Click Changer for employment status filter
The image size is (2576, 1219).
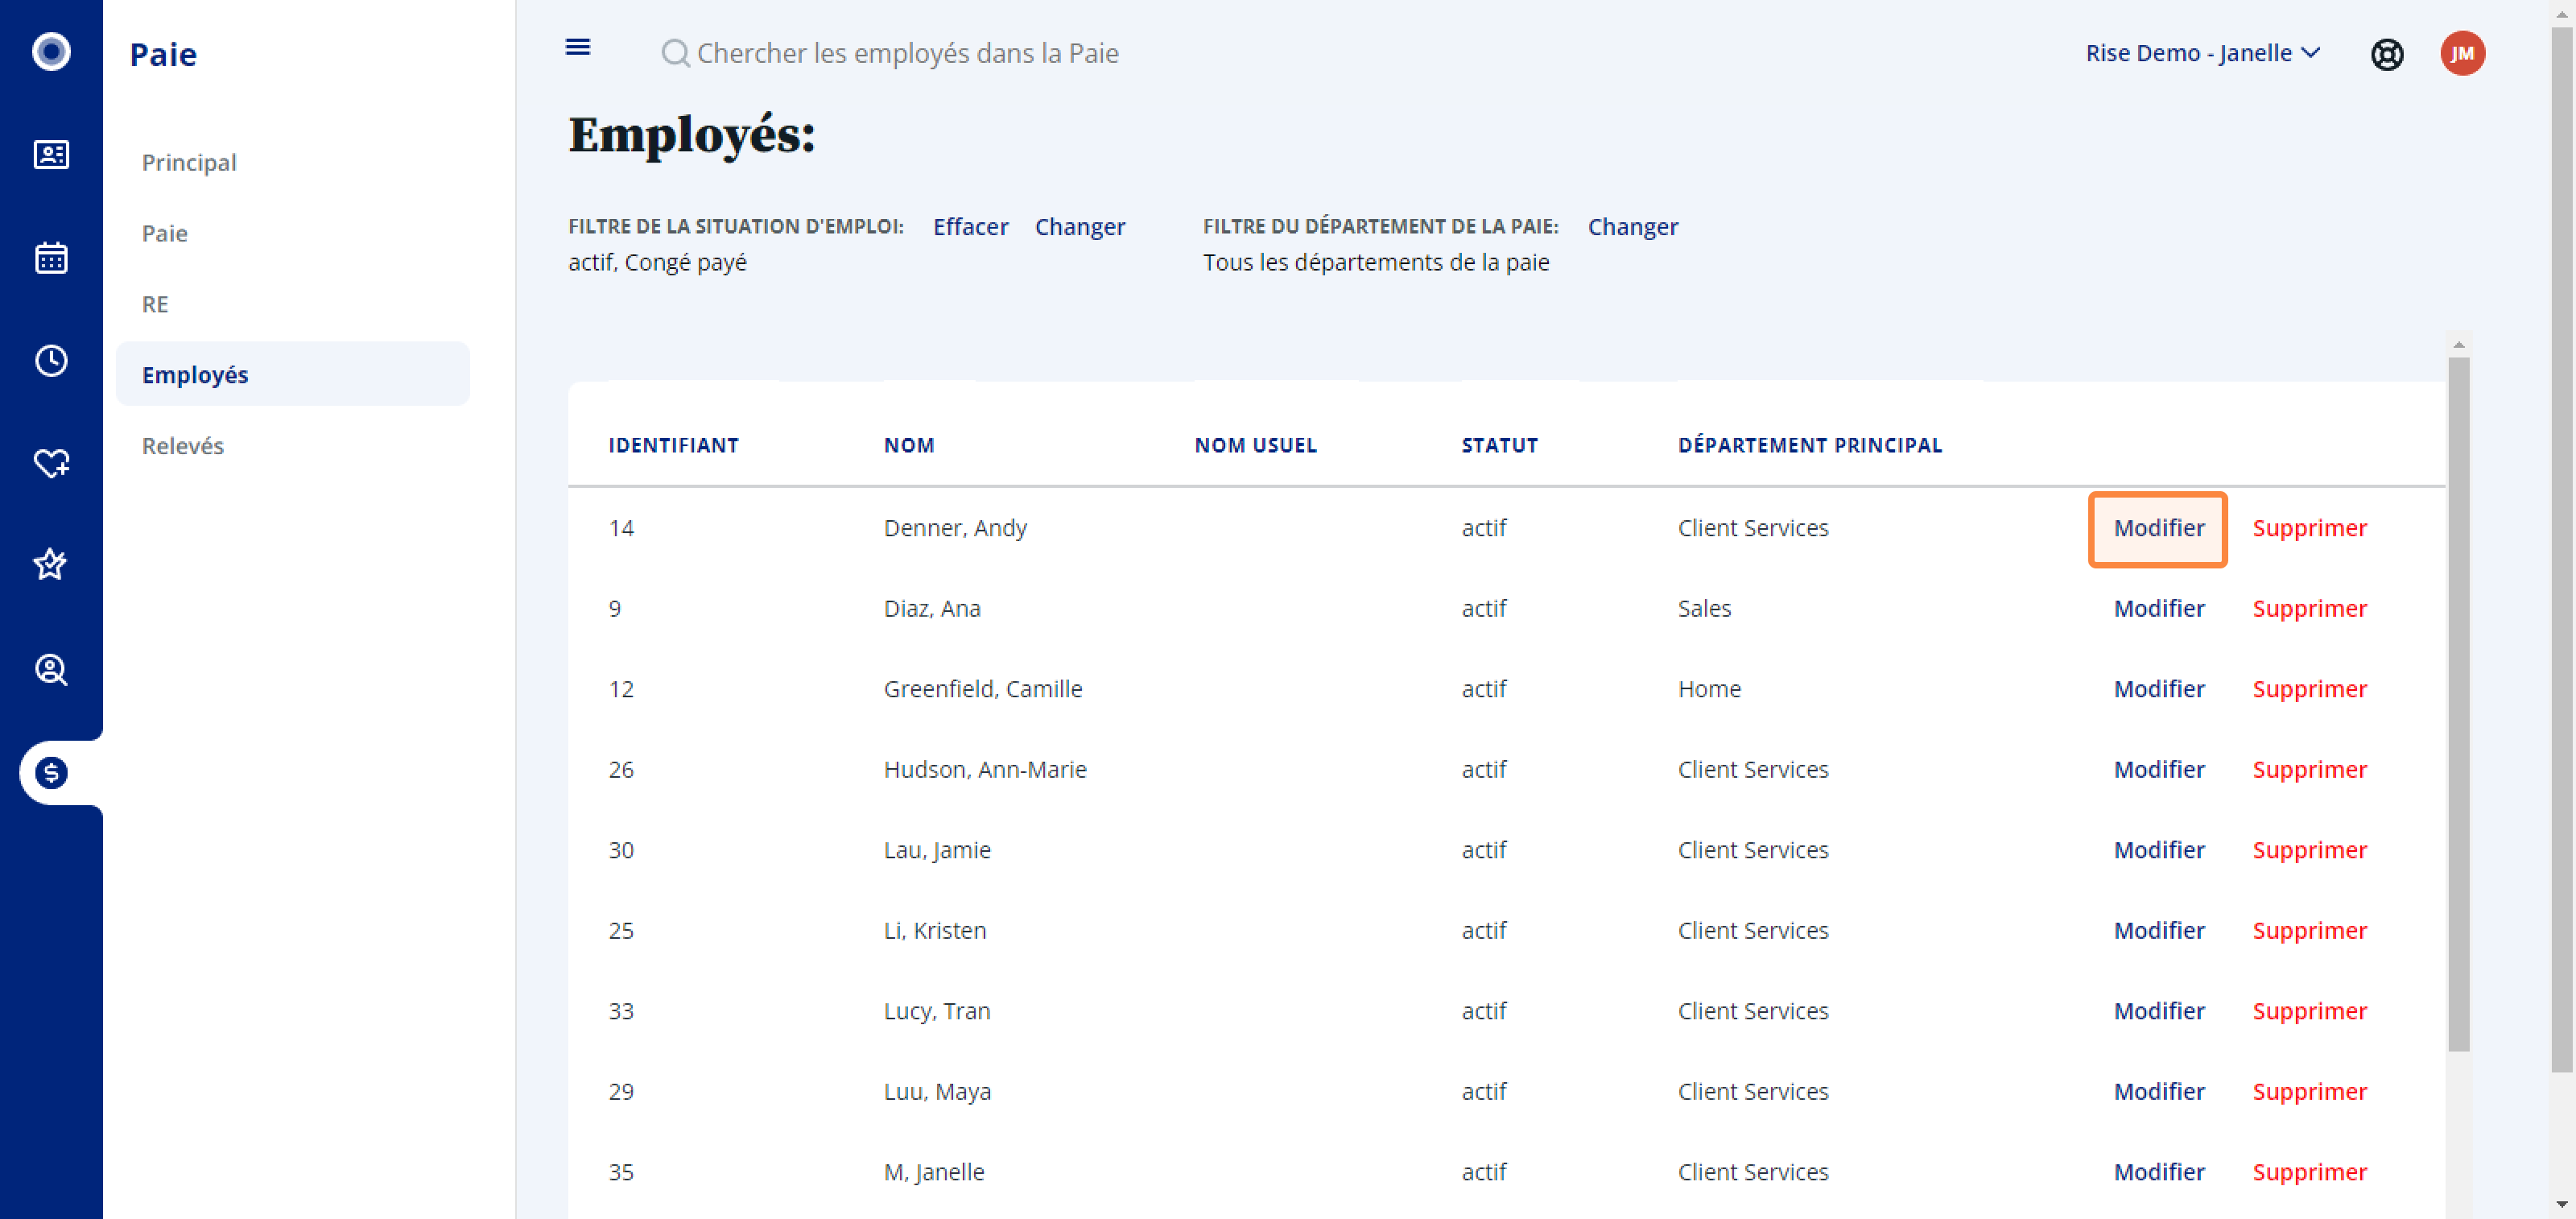click(x=1080, y=227)
